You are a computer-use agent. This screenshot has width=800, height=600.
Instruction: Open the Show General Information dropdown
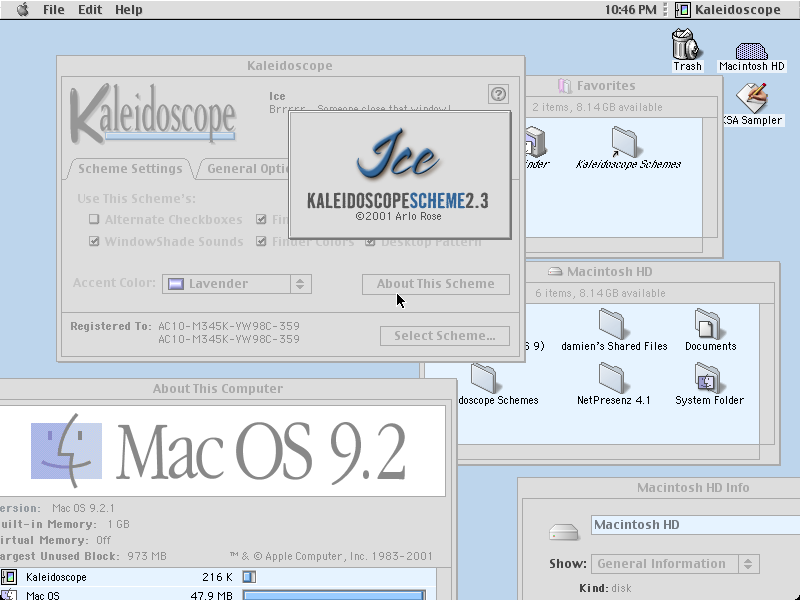pos(675,564)
